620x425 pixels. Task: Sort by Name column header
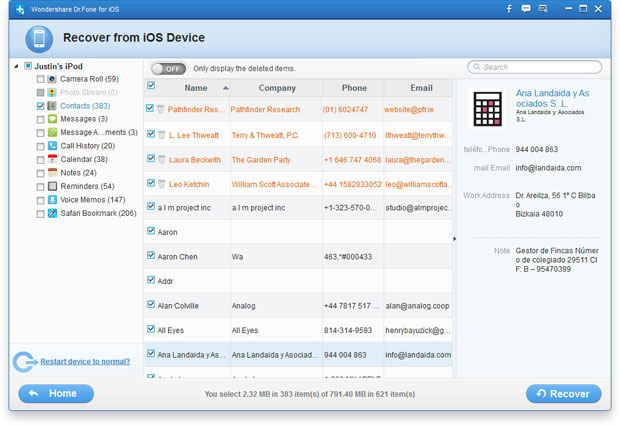[196, 88]
